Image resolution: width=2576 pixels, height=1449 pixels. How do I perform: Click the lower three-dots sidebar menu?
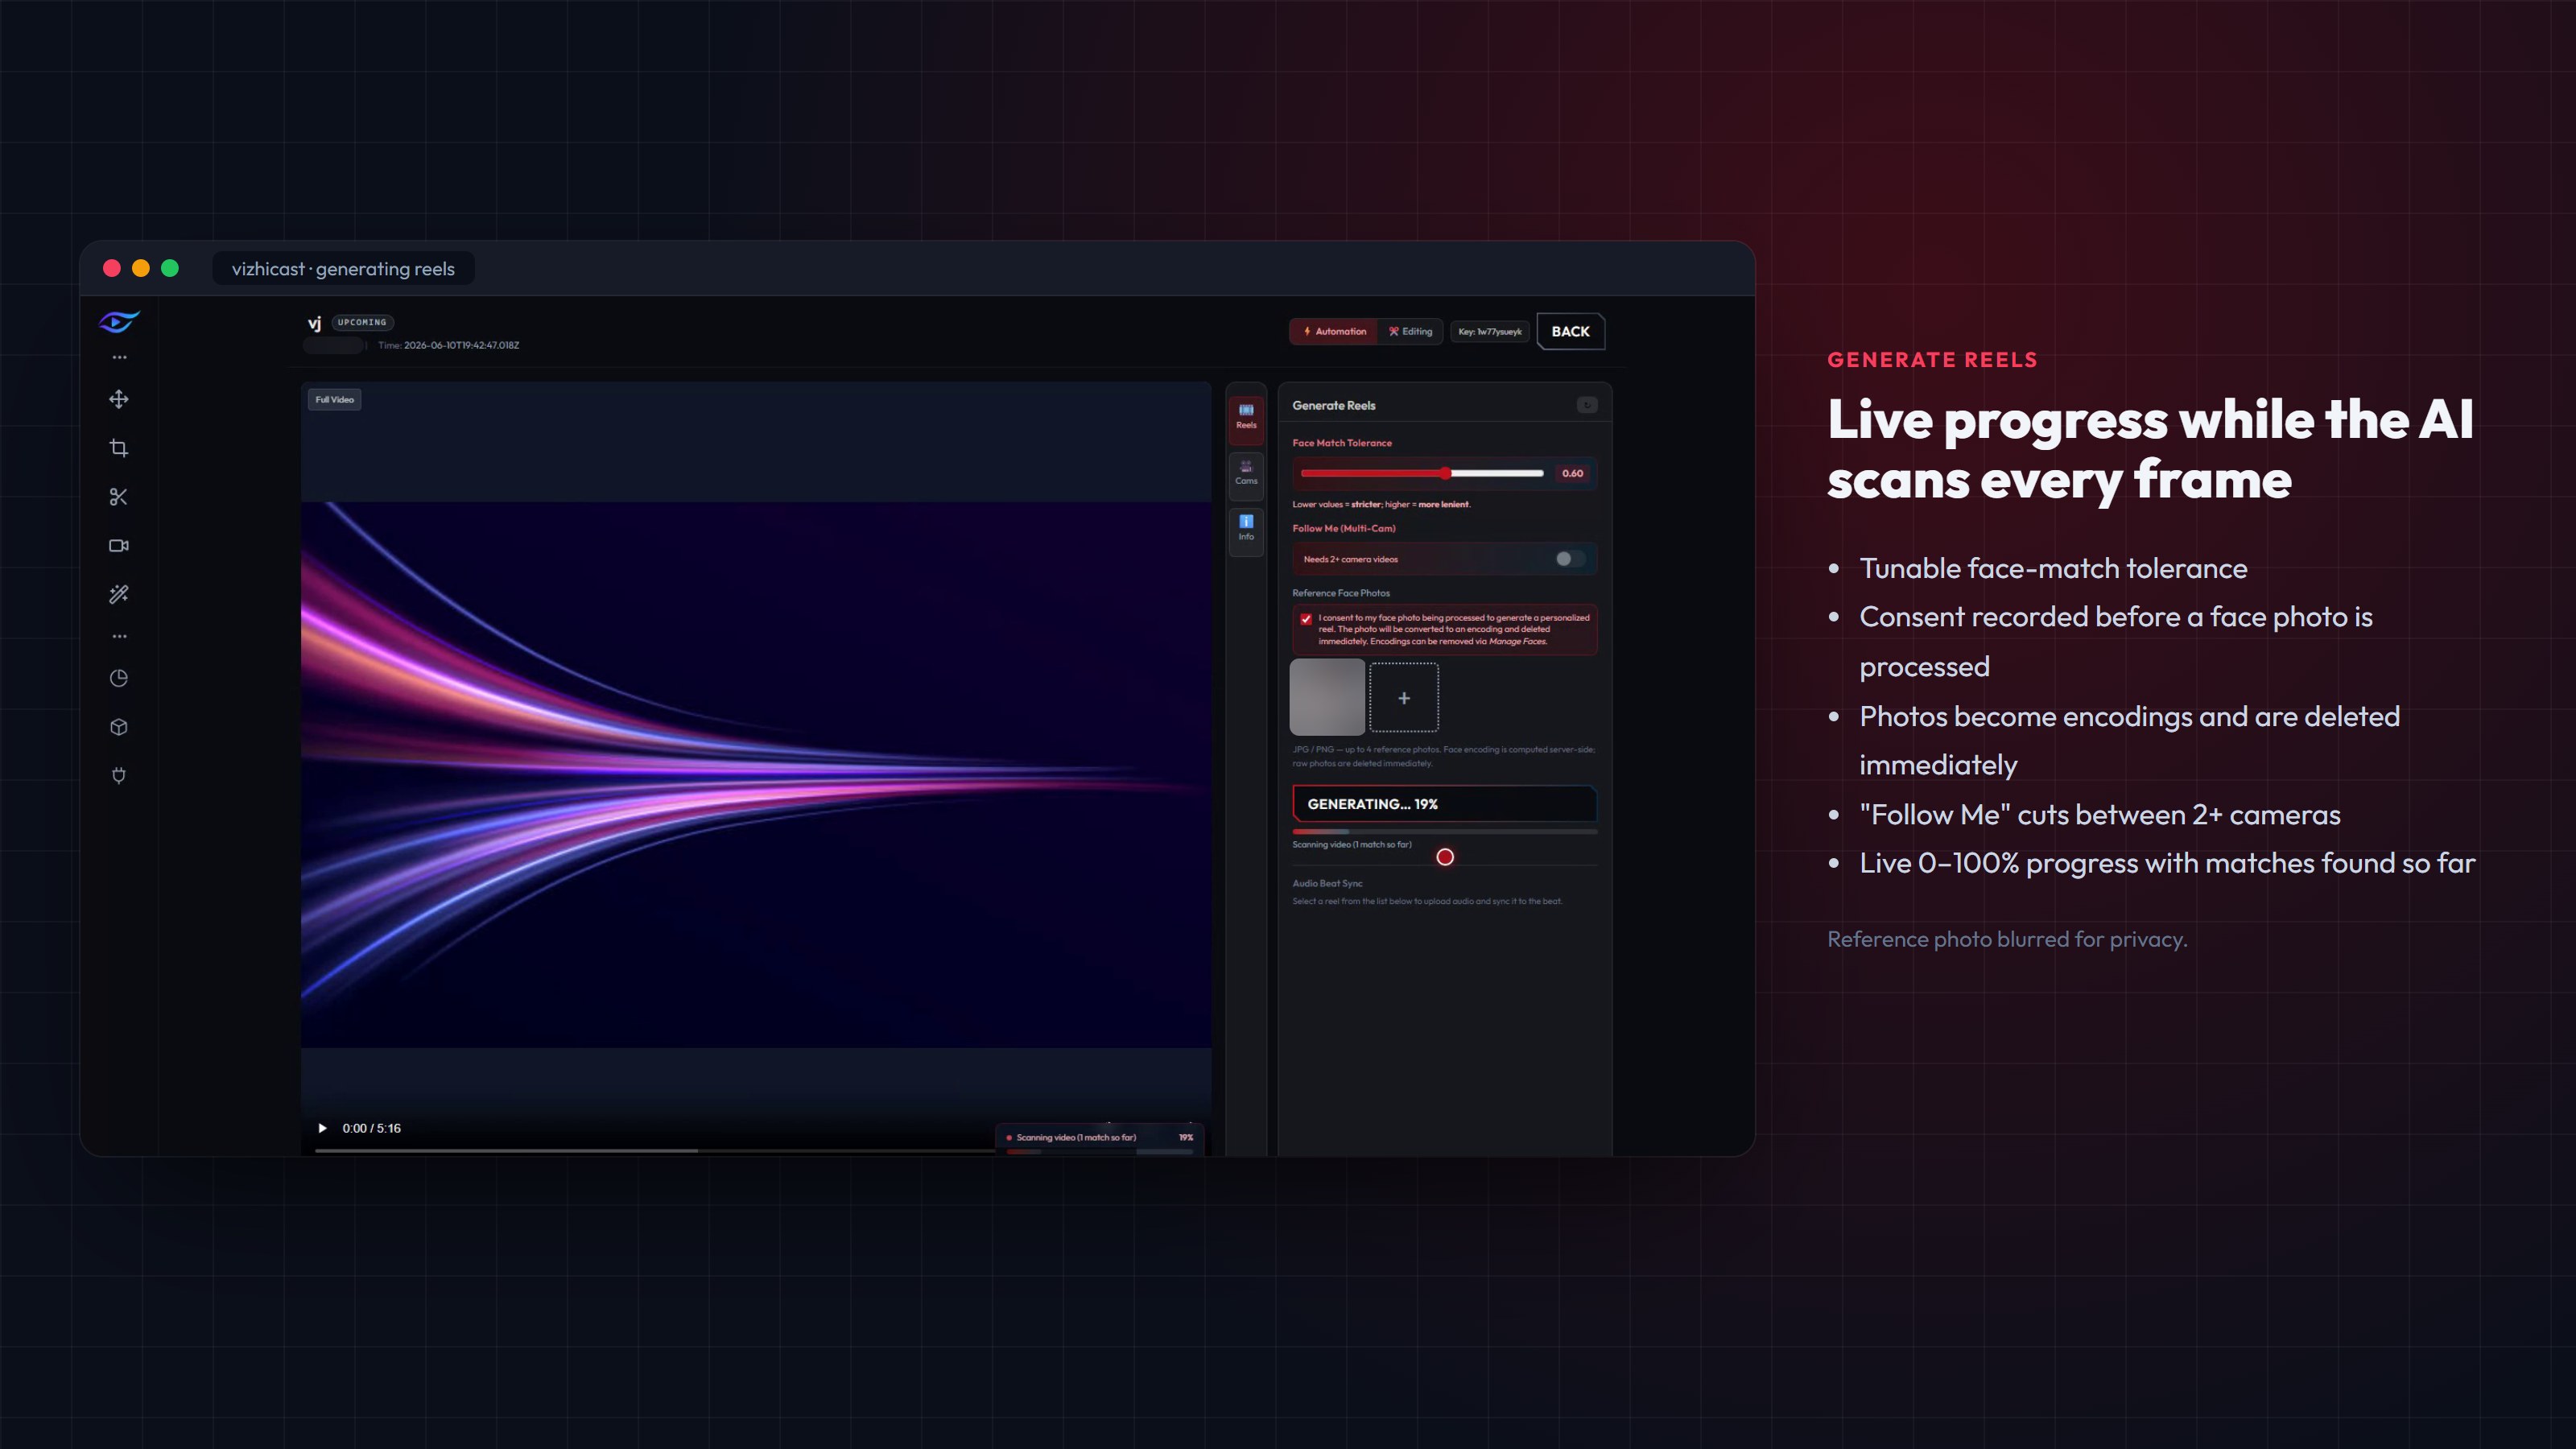pos(120,636)
